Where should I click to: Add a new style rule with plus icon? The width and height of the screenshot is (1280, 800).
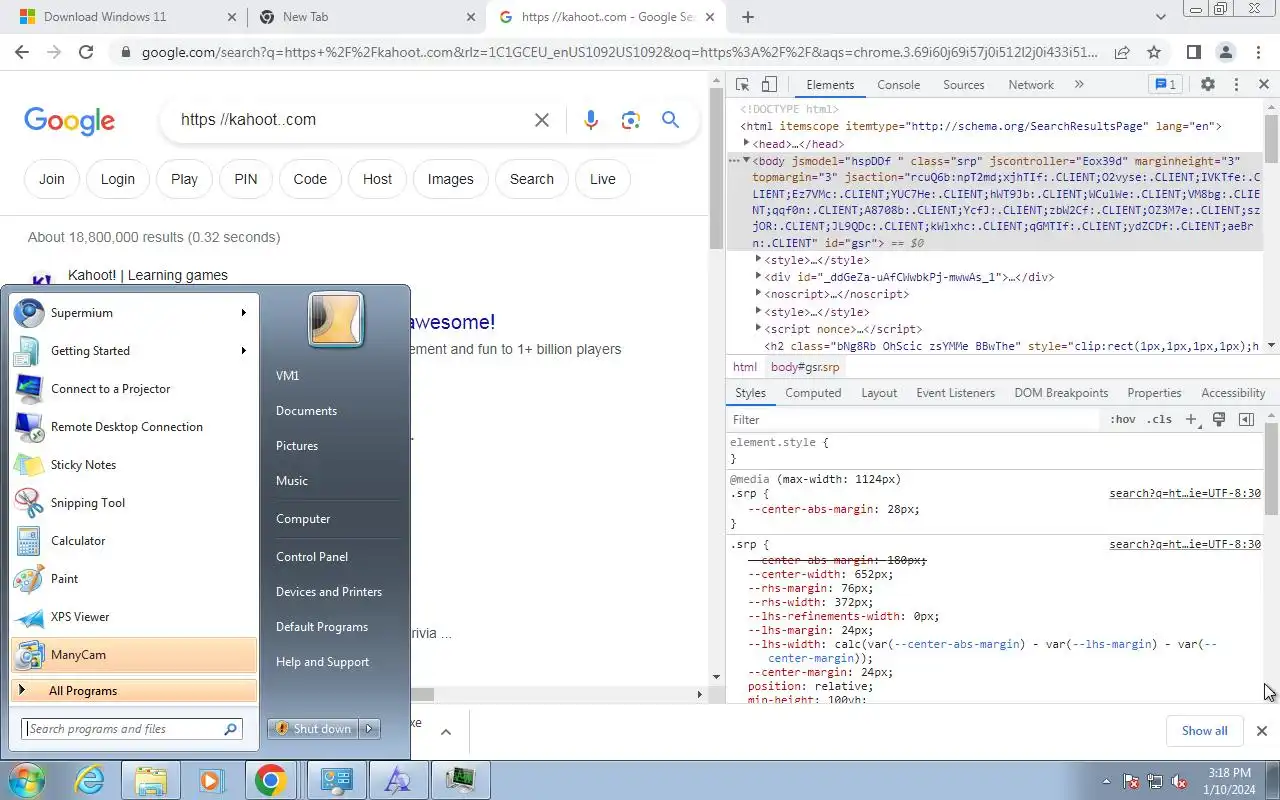click(1191, 420)
